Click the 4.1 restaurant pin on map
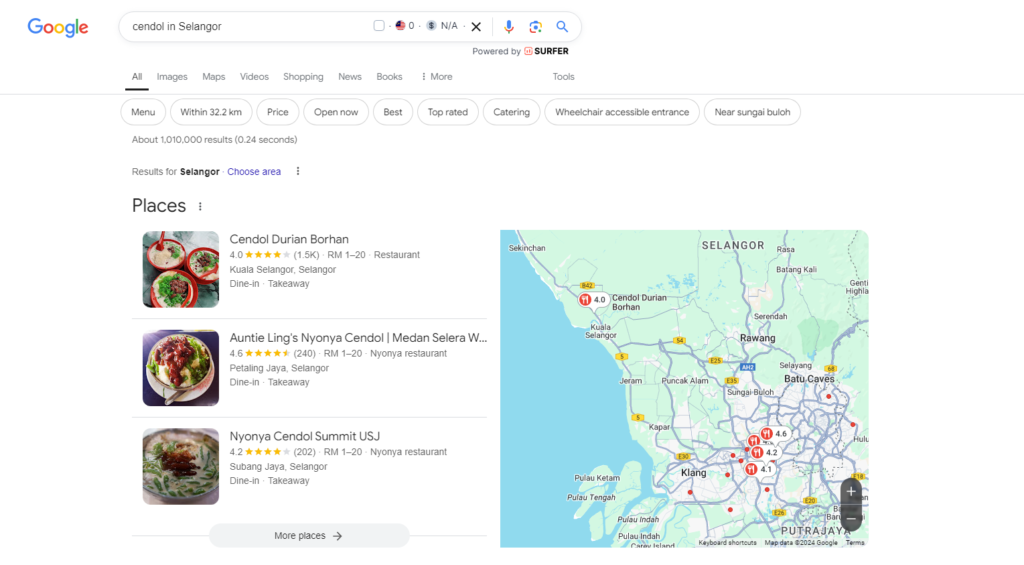 coord(758,469)
